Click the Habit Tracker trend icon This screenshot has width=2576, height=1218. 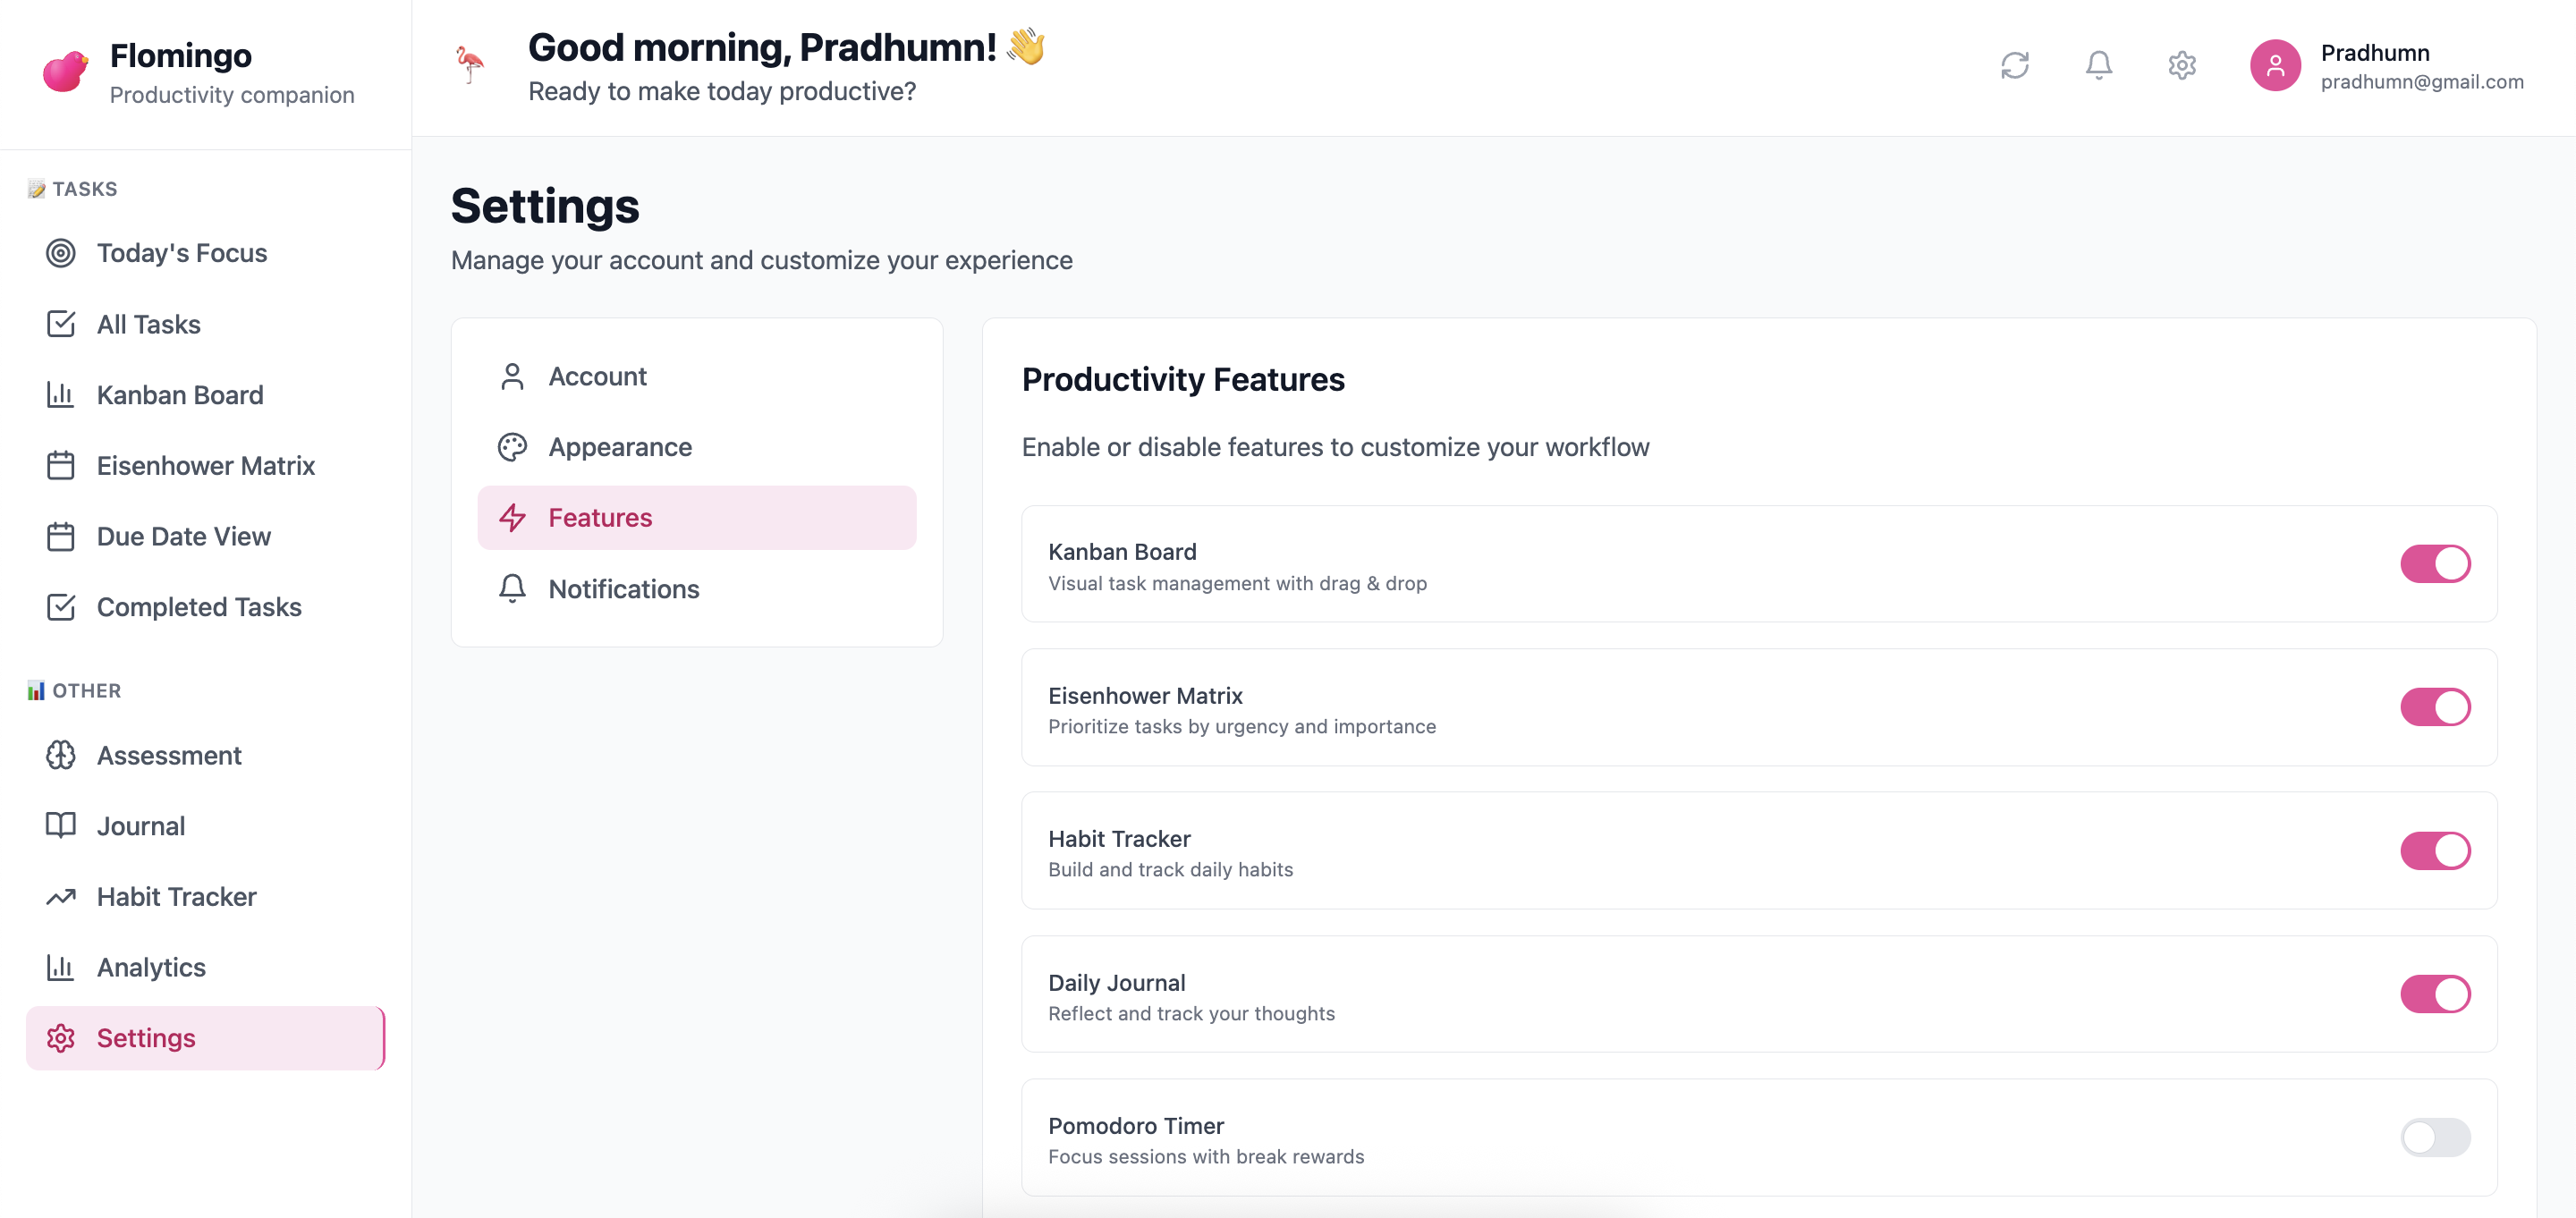click(x=61, y=897)
